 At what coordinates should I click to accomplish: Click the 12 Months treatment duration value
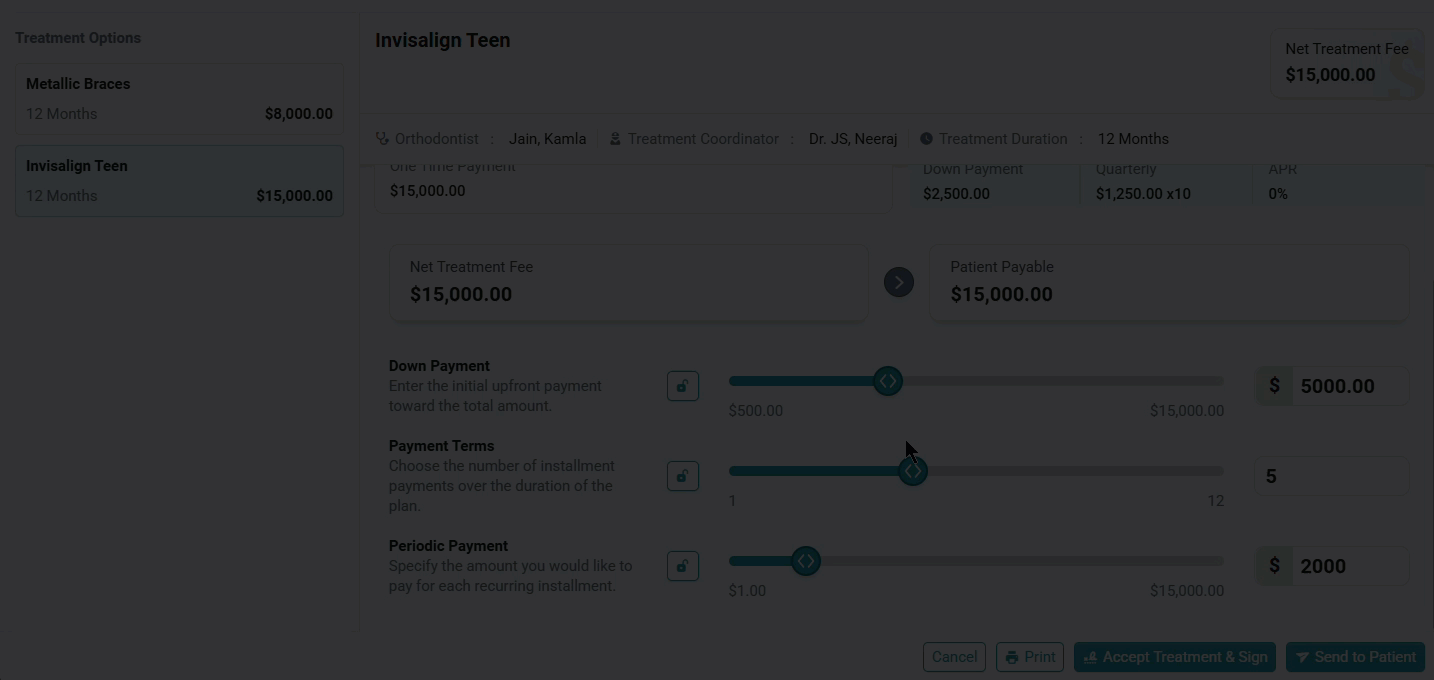(x=1133, y=139)
